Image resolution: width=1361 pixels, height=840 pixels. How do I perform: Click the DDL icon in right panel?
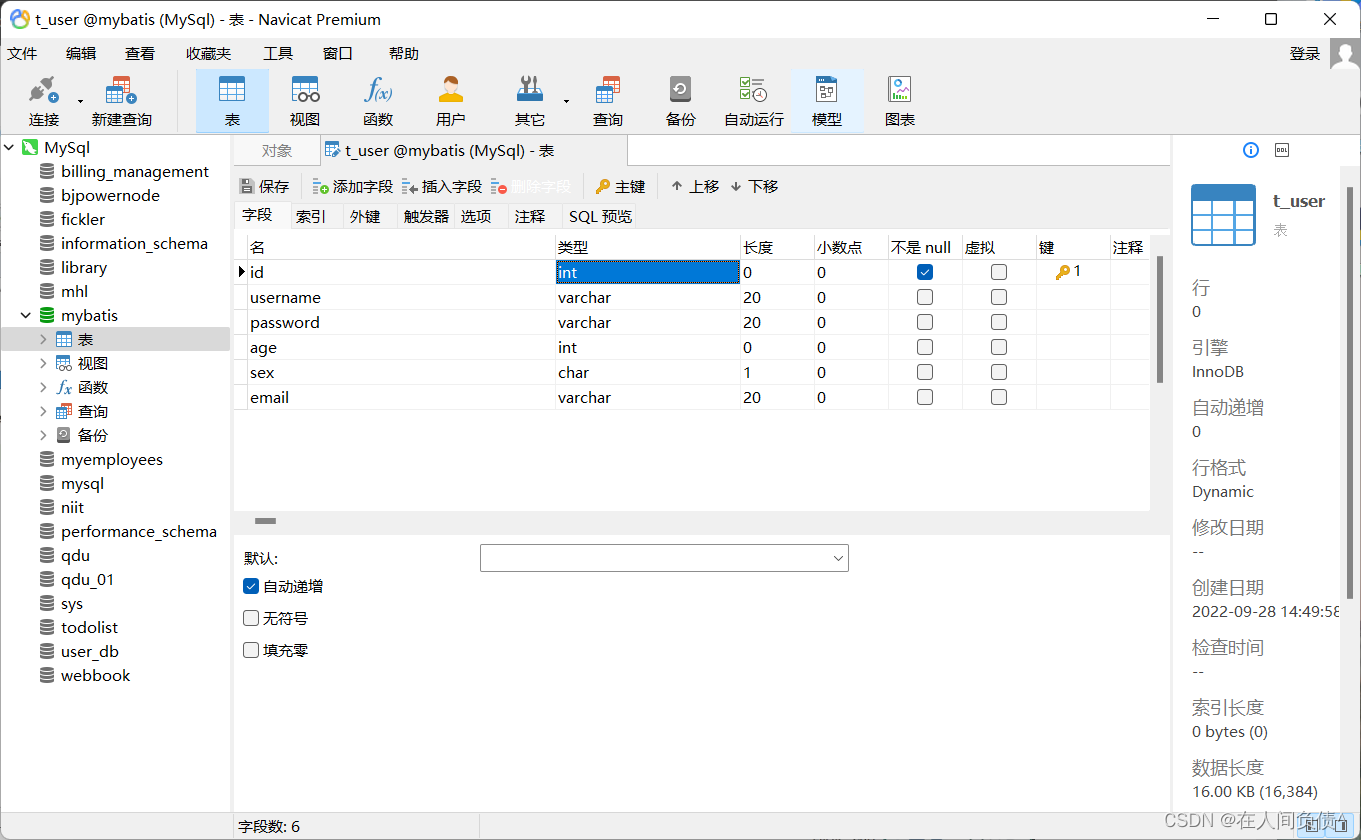coord(1282,150)
